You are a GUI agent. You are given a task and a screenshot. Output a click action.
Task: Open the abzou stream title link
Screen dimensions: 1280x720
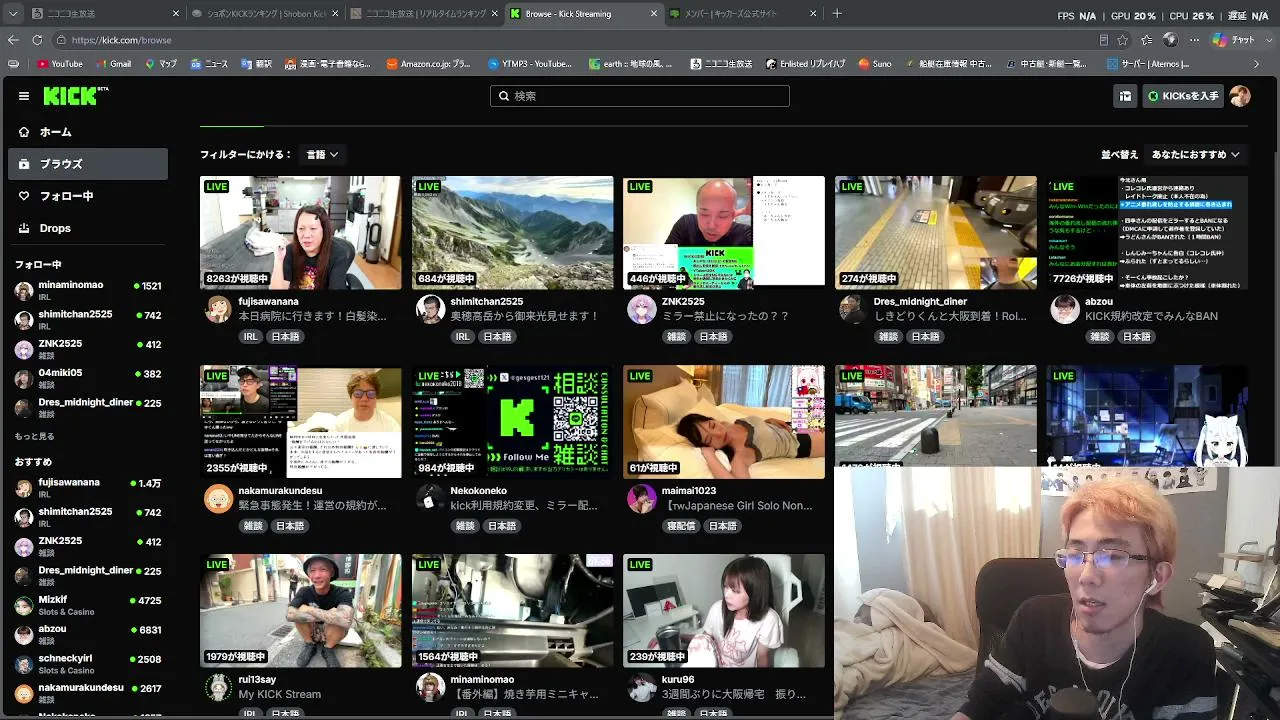click(x=1151, y=316)
